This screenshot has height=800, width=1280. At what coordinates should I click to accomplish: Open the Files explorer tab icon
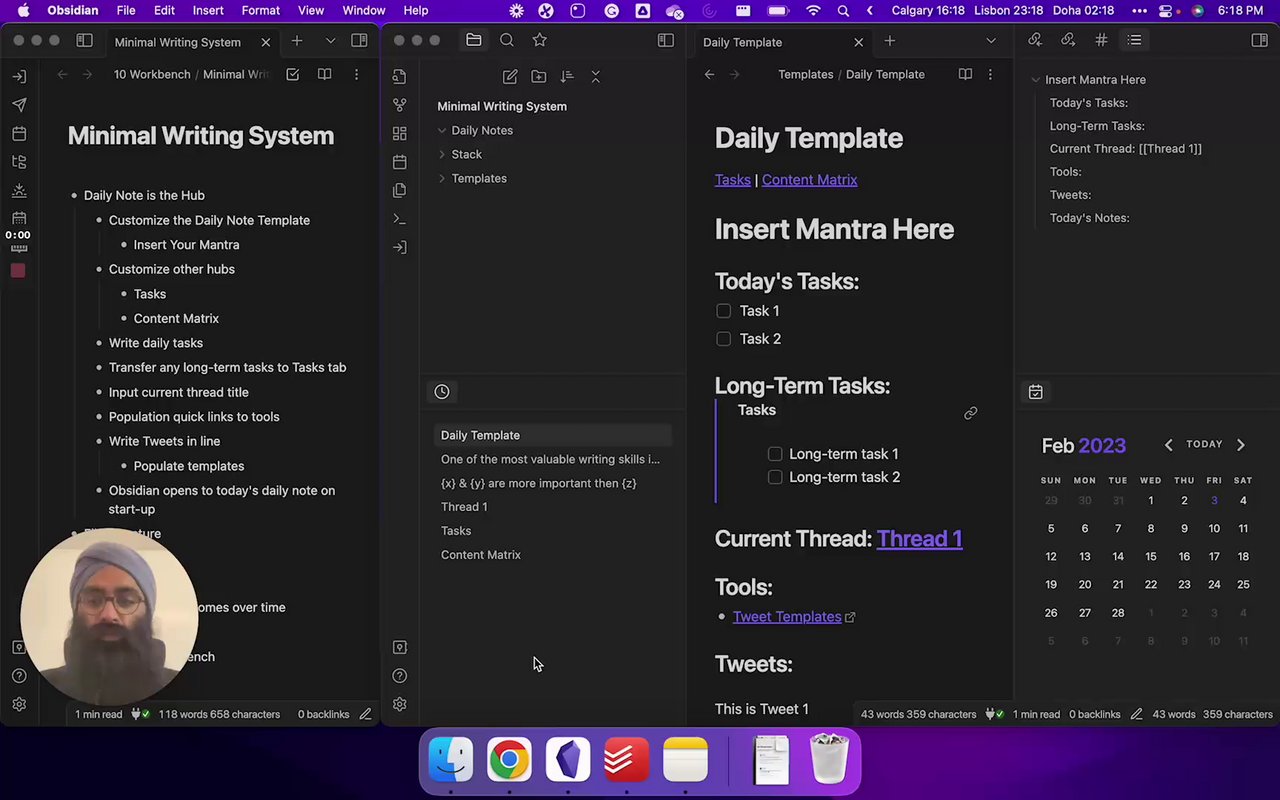(474, 40)
